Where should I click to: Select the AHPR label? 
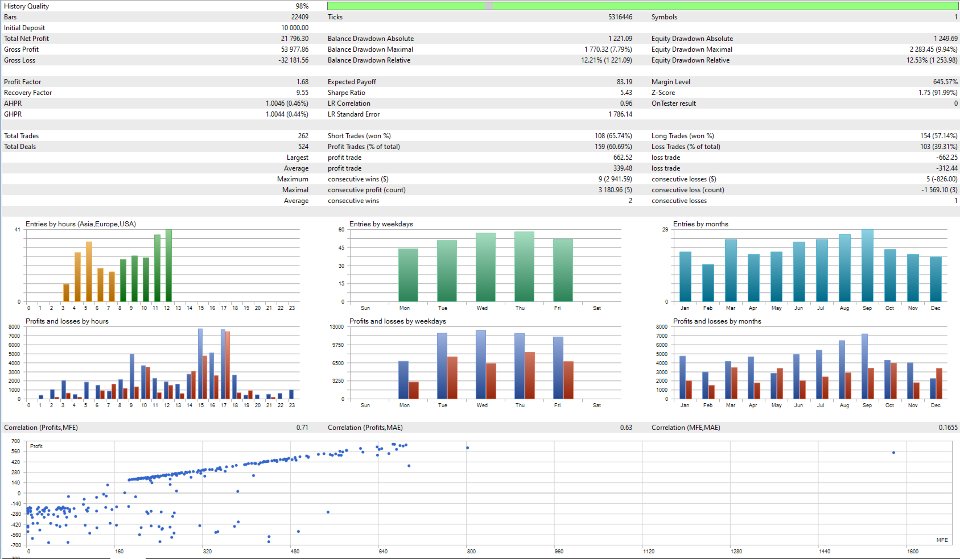pyautogui.click(x=13, y=103)
